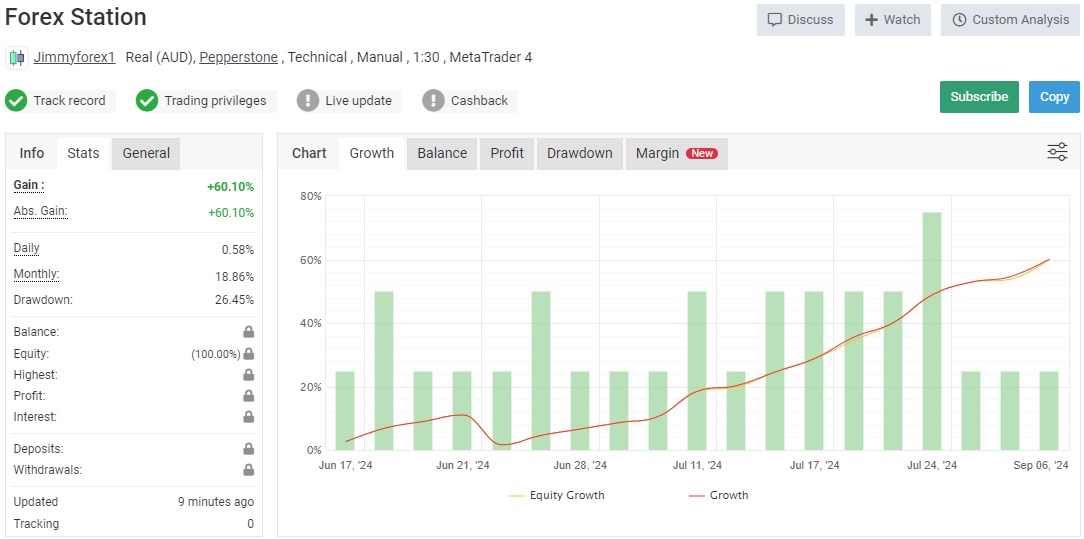Viewport: 1084px width, 539px height.
Task: Open the Profit chart tab
Action: (507, 153)
